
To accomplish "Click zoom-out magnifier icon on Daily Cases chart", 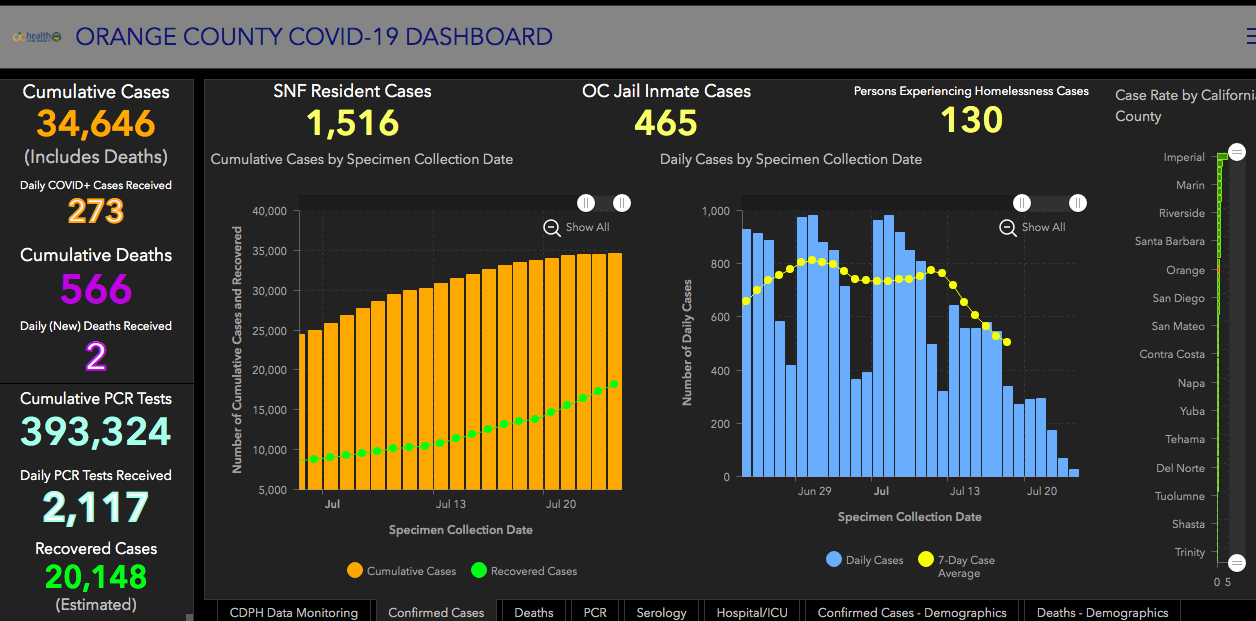I will point(1008,227).
